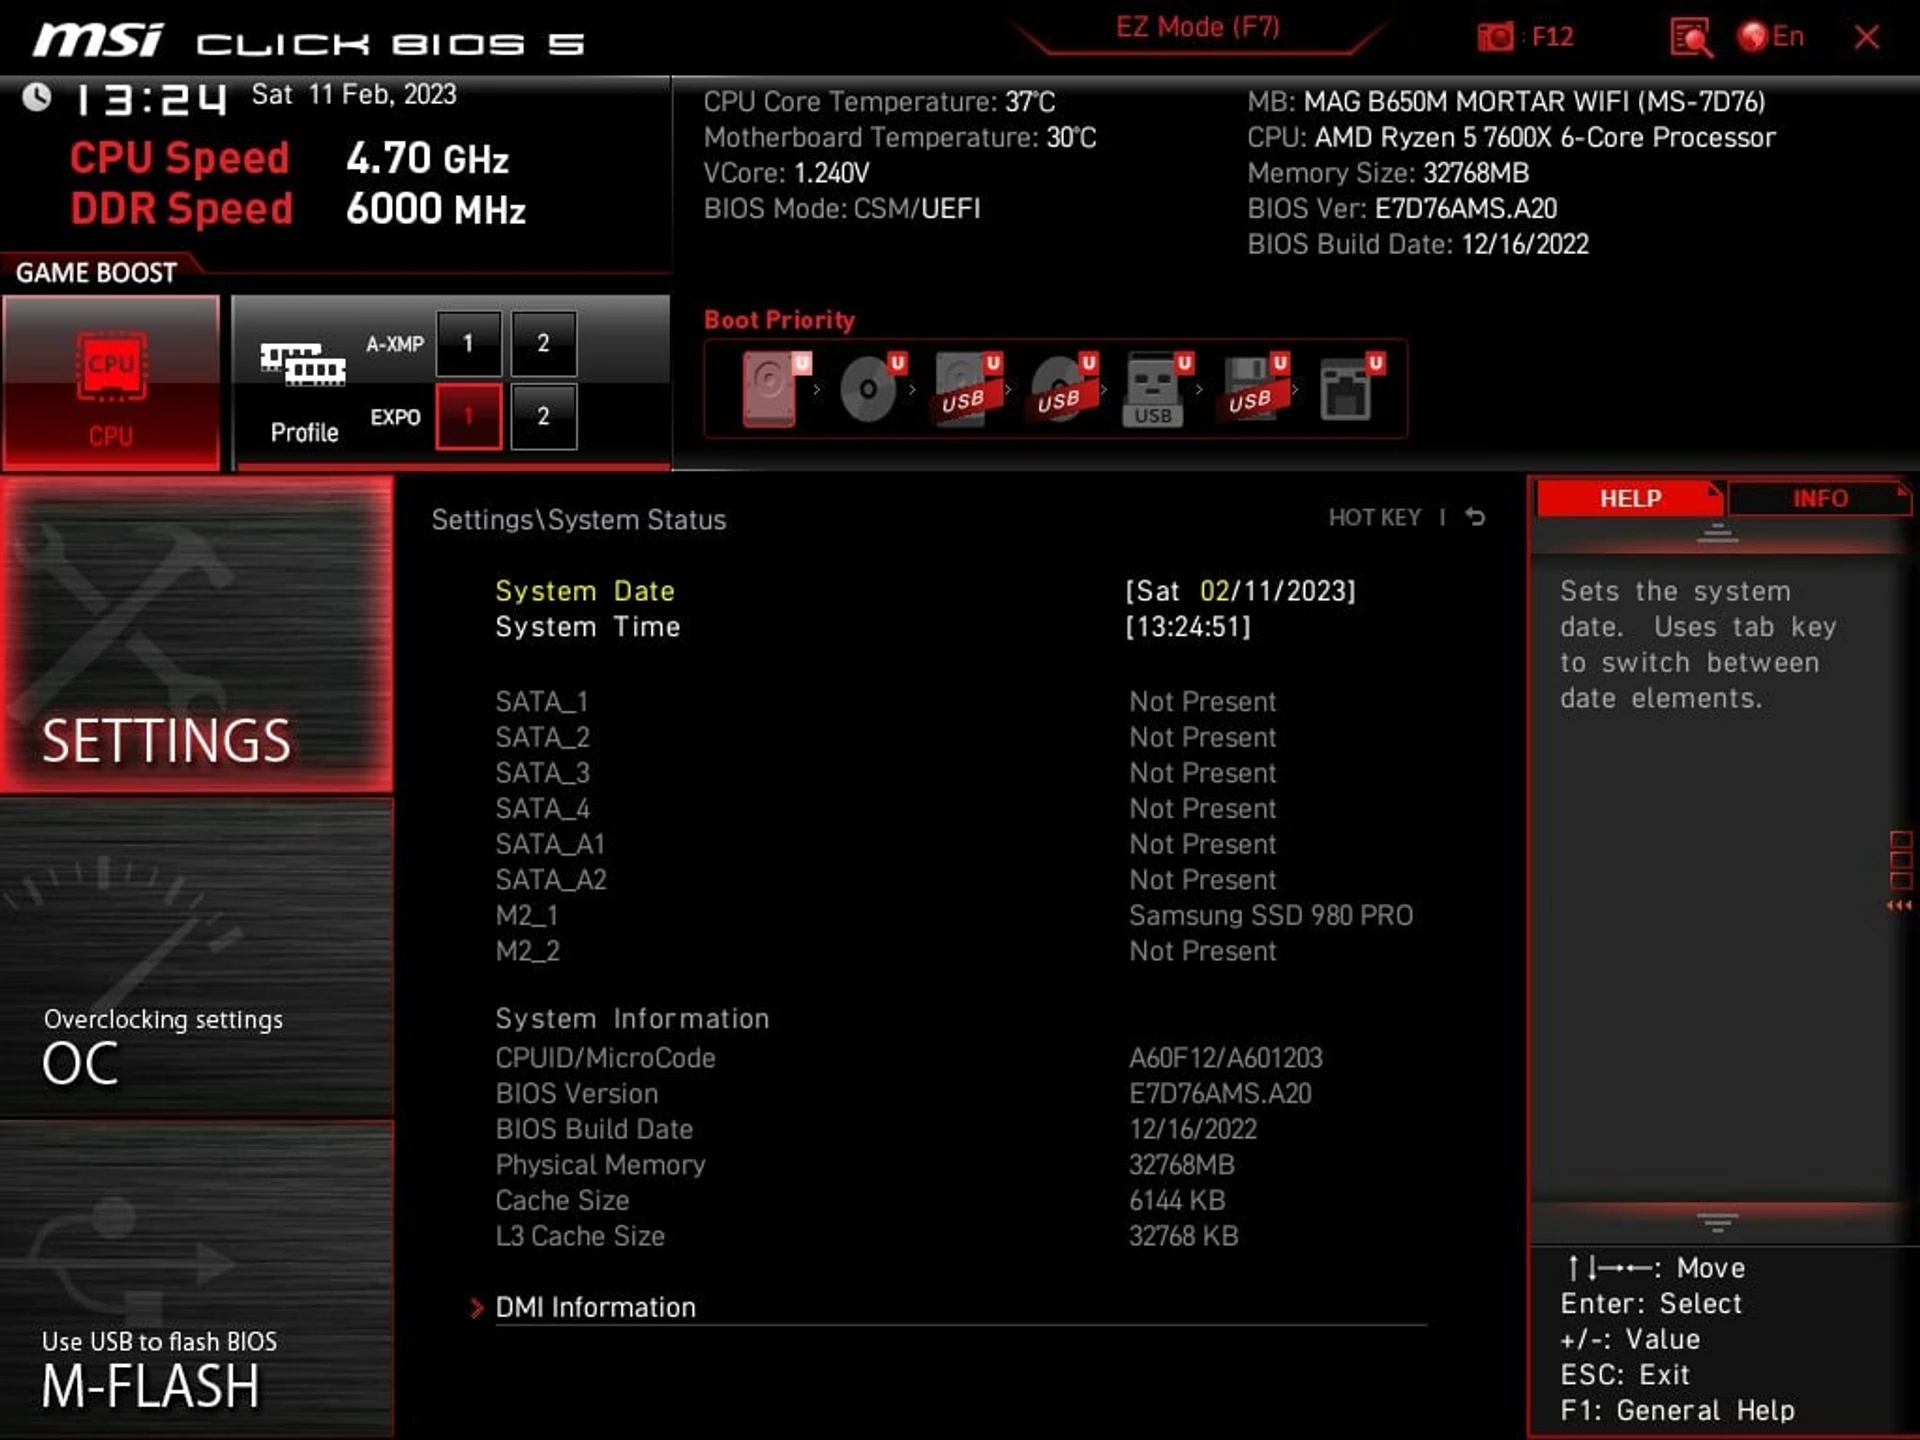Screen dimensions: 1920x1440
Task: Select the USB hard disk boot icon
Action: pyautogui.click(x=968, y=388)
